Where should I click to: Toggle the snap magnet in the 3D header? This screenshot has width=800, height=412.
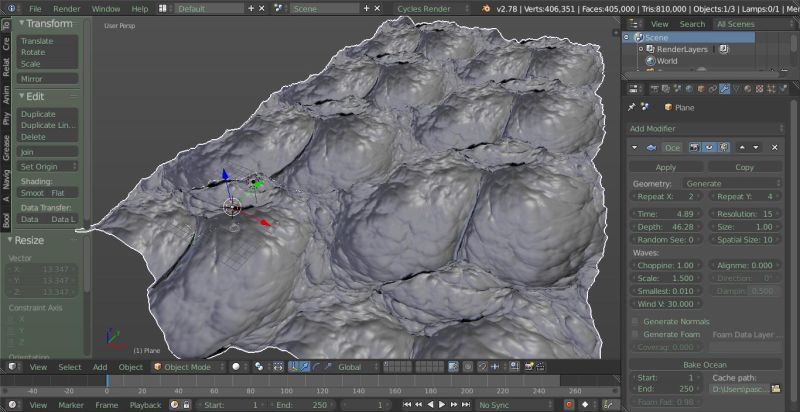[x=482, y=367]
